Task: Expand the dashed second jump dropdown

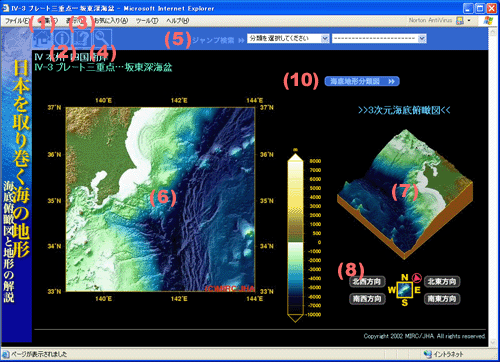Action: point(379,38)
